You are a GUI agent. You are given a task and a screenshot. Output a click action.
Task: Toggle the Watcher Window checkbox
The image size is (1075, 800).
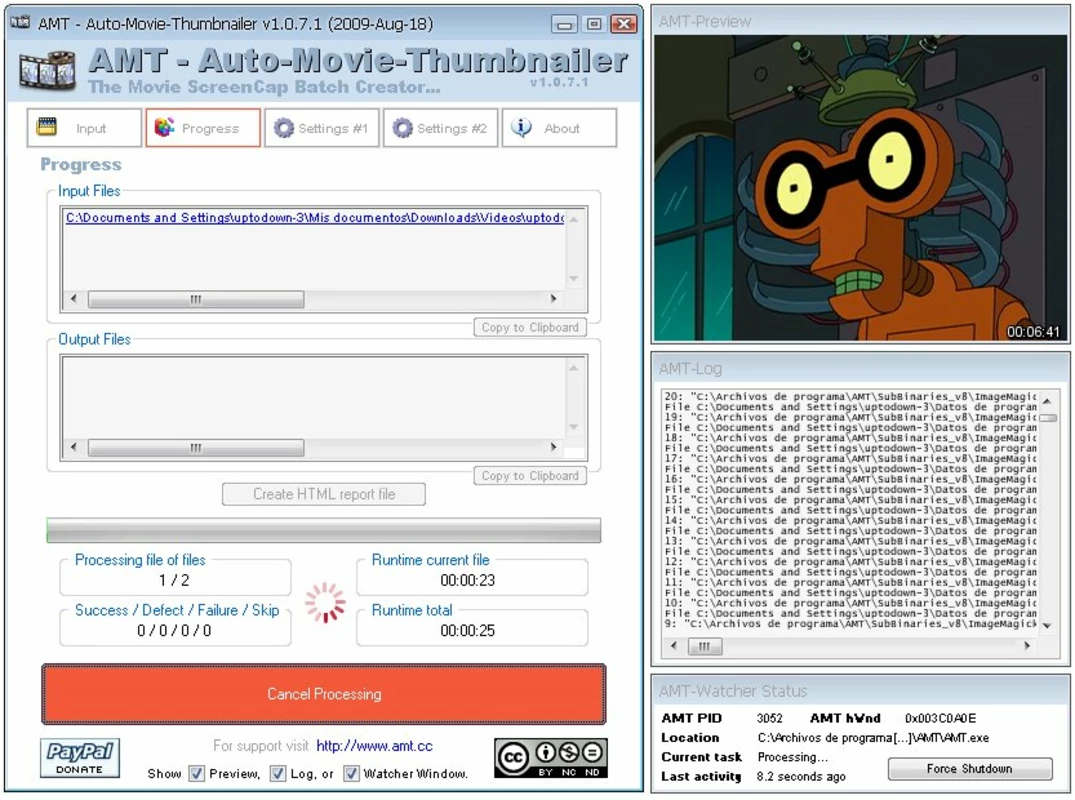tap(351, 773)
